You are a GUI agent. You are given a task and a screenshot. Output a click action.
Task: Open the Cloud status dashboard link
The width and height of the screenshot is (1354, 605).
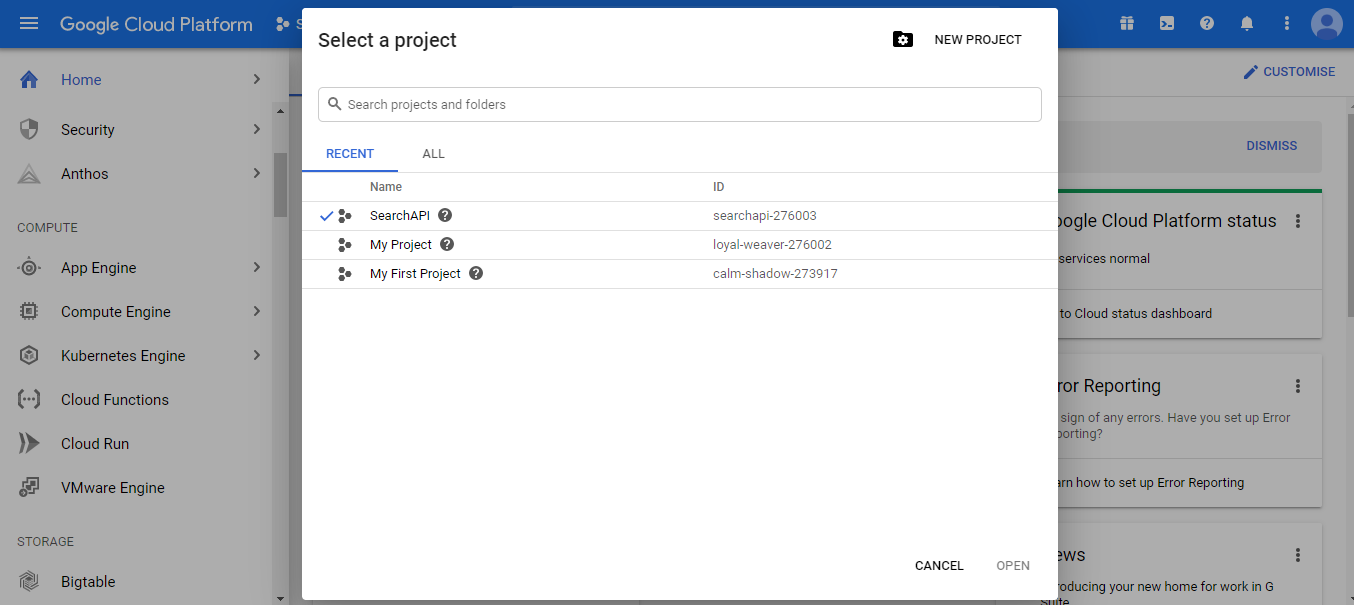pos(1136,314)
